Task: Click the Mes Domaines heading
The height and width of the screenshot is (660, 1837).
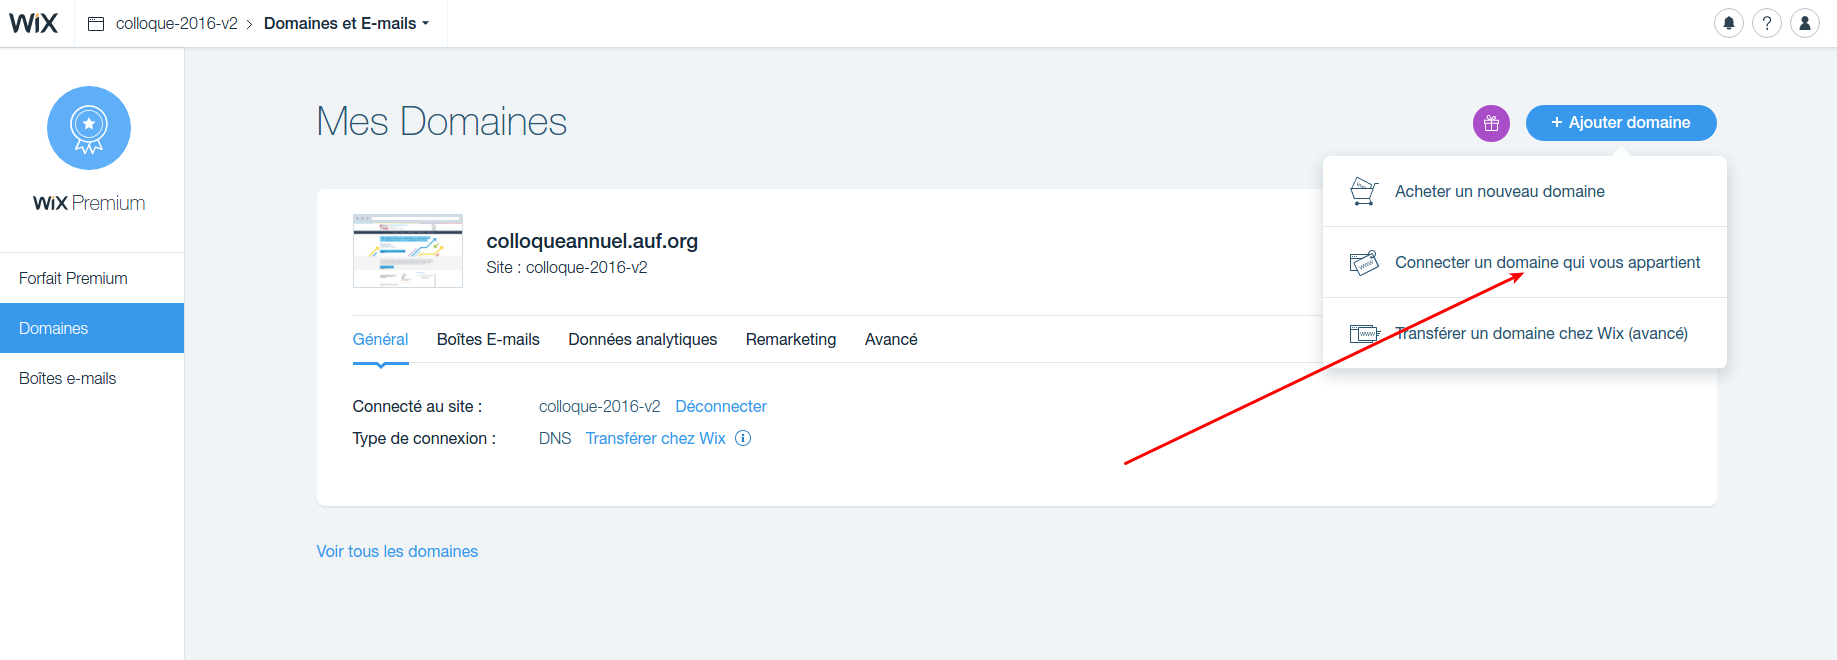Action: (442, 122)
